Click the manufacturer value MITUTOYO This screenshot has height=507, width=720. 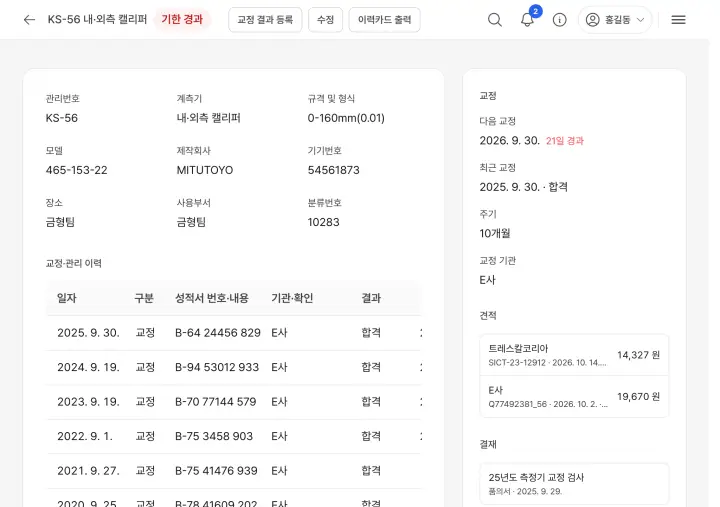(205, 170)
